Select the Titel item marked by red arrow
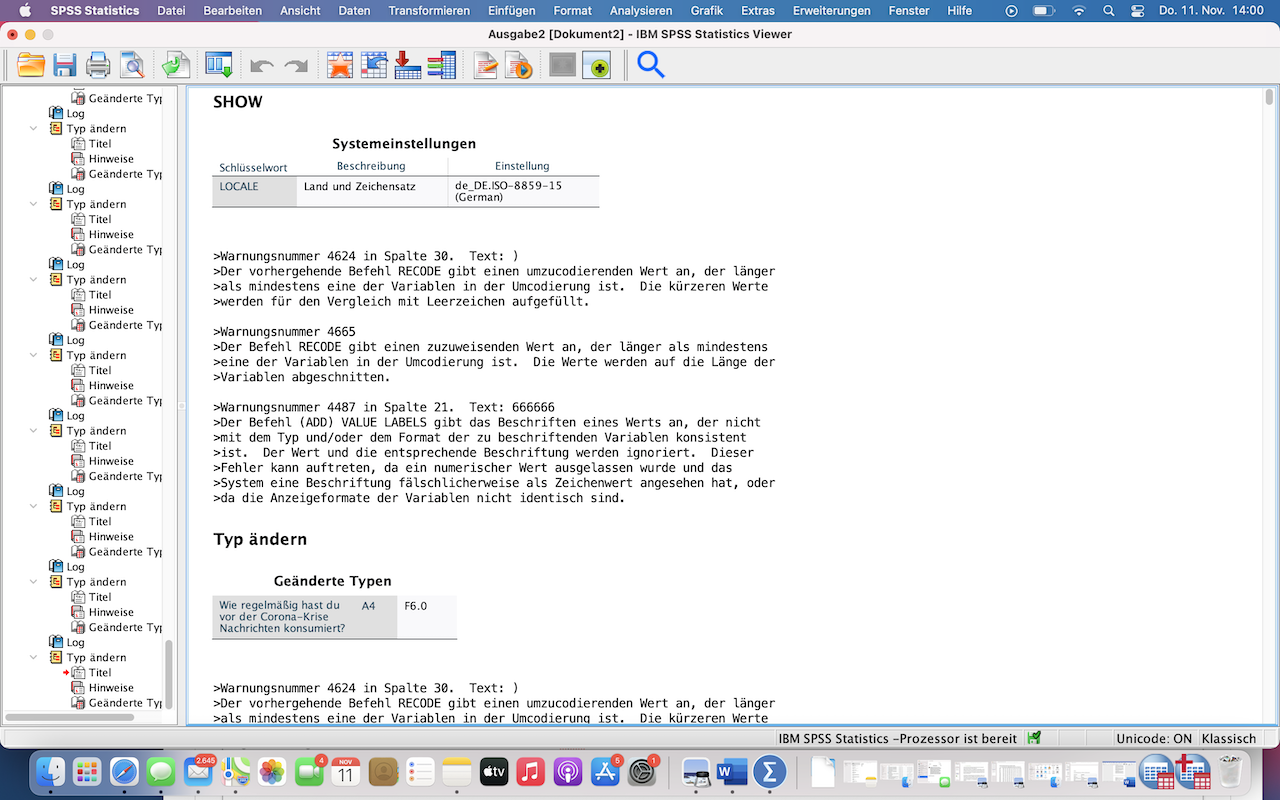The height and width of the screenshot is (800, 1280). coord(100,673)
